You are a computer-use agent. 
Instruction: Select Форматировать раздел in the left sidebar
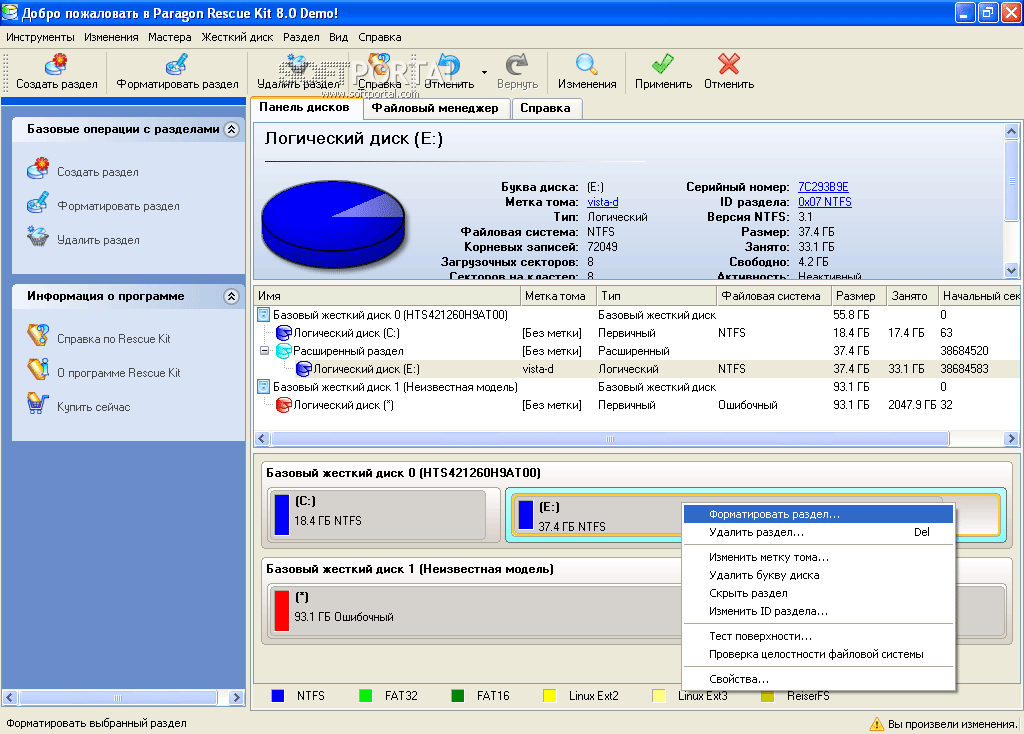coord(118,206)
